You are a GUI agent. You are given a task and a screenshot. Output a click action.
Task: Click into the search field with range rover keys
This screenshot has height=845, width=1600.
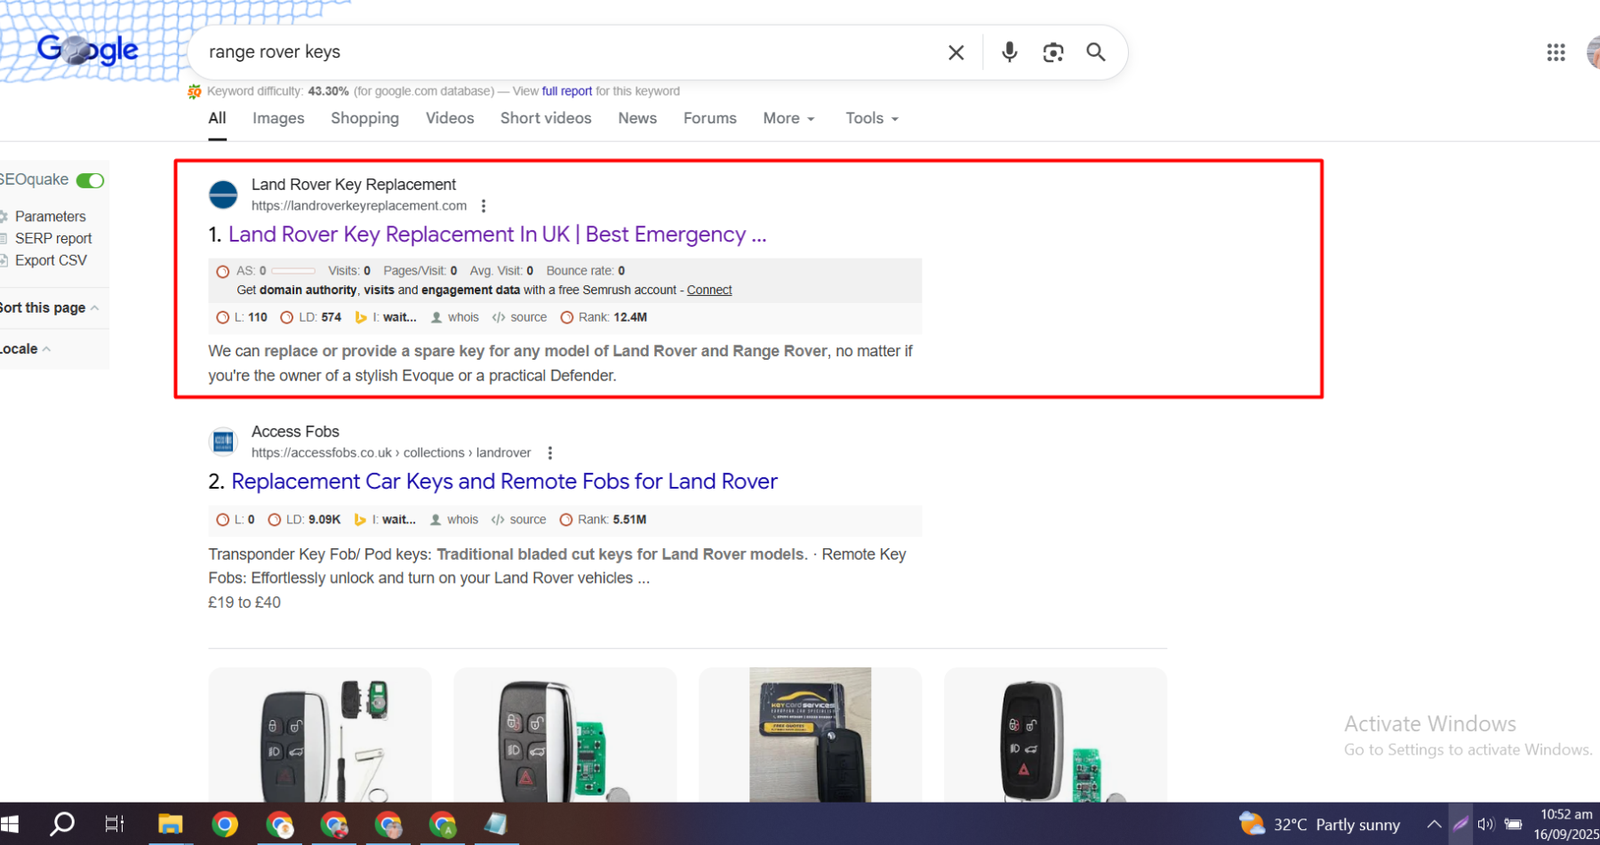pos(560,52)
